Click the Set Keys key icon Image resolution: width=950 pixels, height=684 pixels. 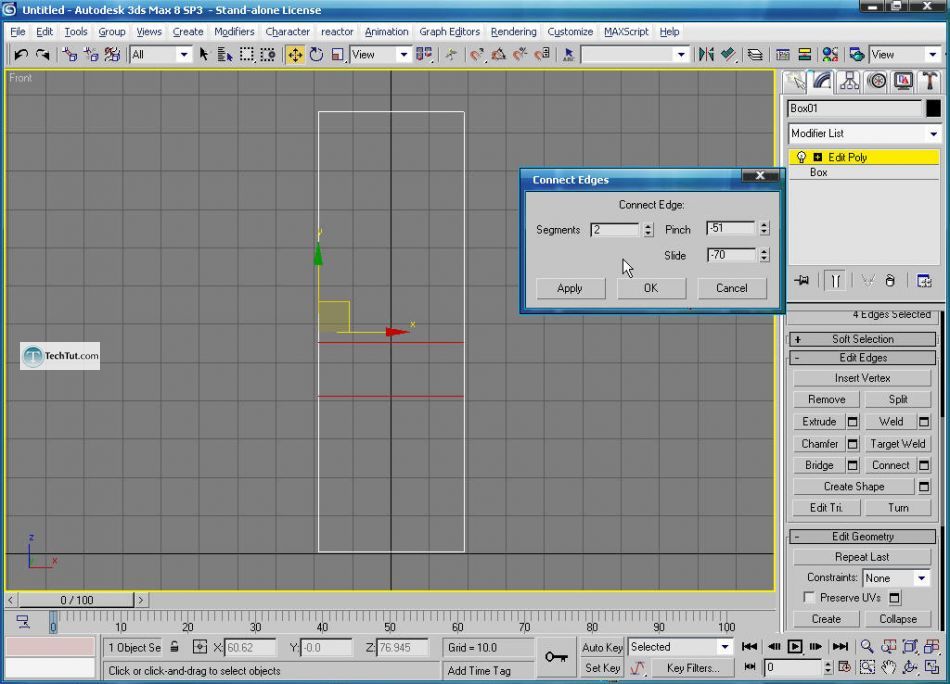pos(556,657)
